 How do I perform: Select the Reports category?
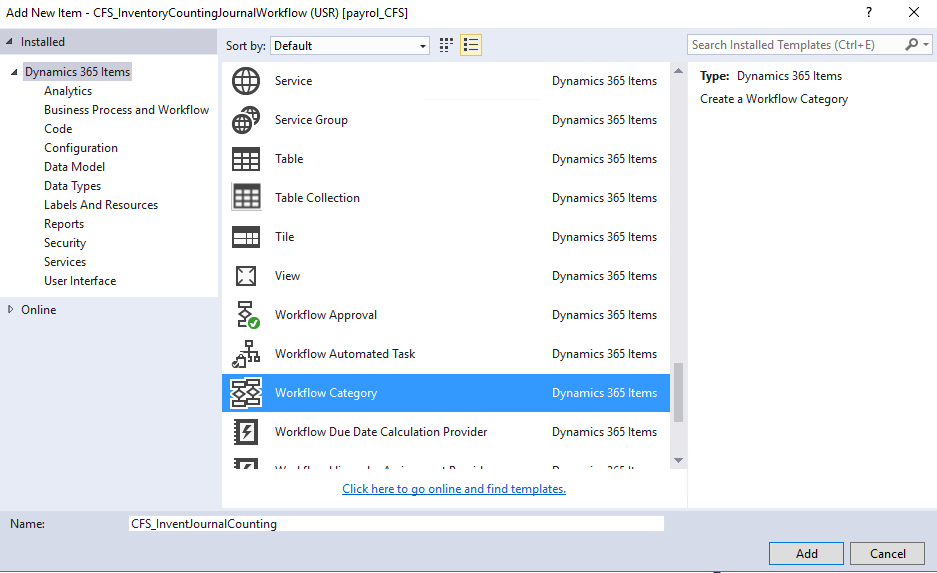pos(64,224)
